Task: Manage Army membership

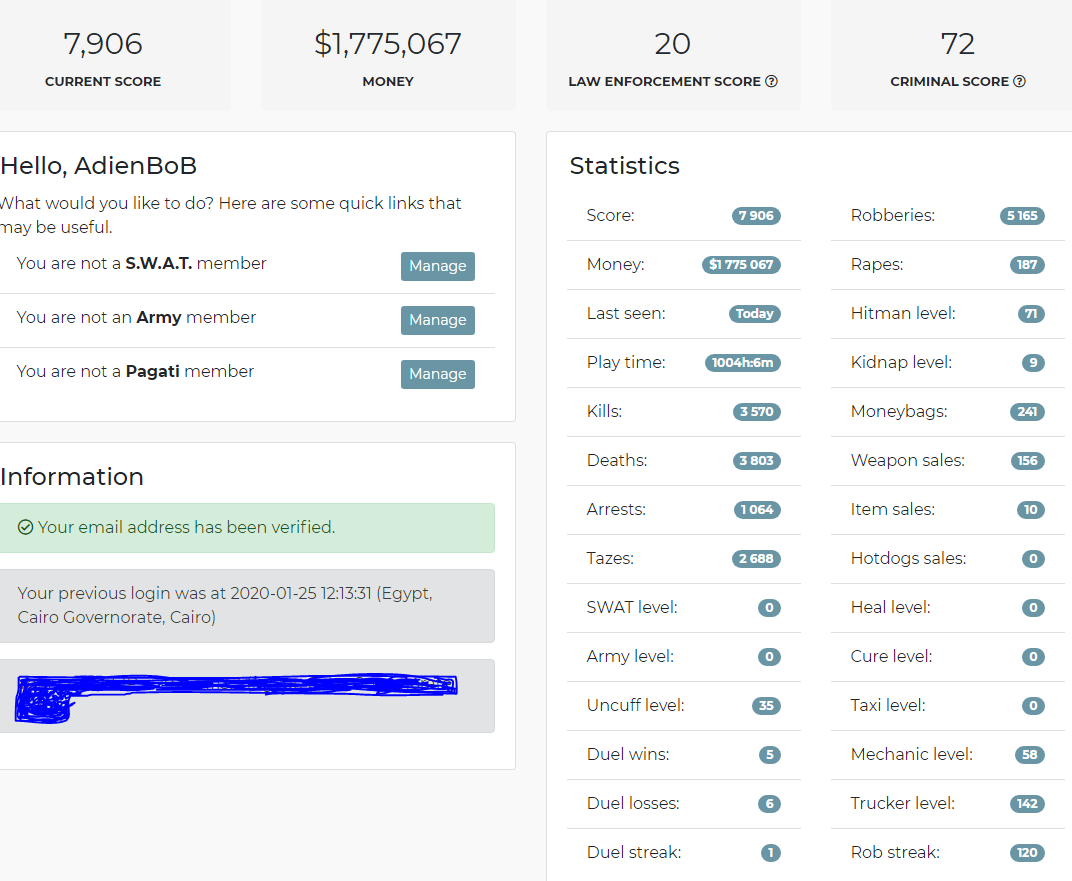Action: point(438,320)
